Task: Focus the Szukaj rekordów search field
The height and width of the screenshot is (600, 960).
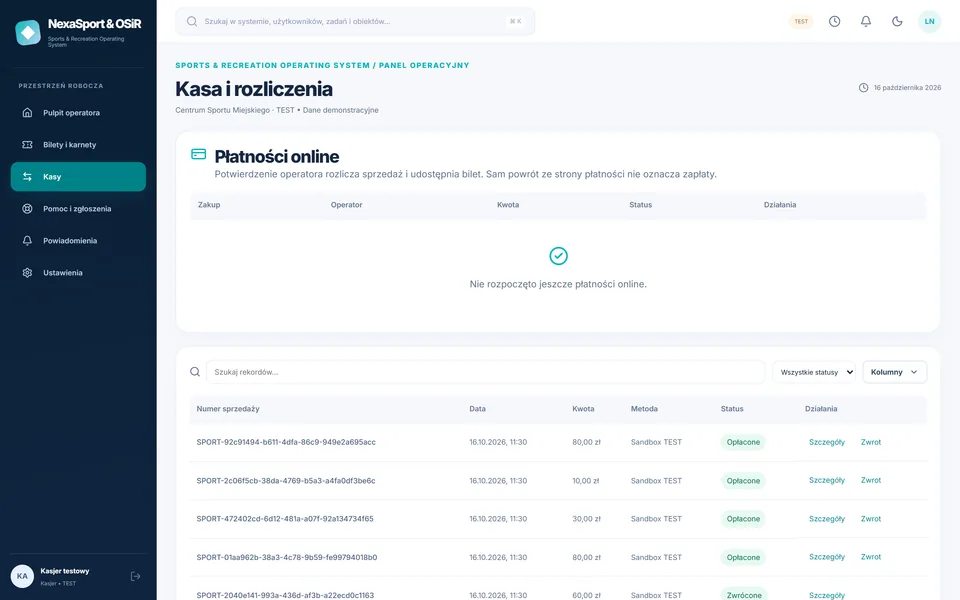Action: (x=486, y=372)
